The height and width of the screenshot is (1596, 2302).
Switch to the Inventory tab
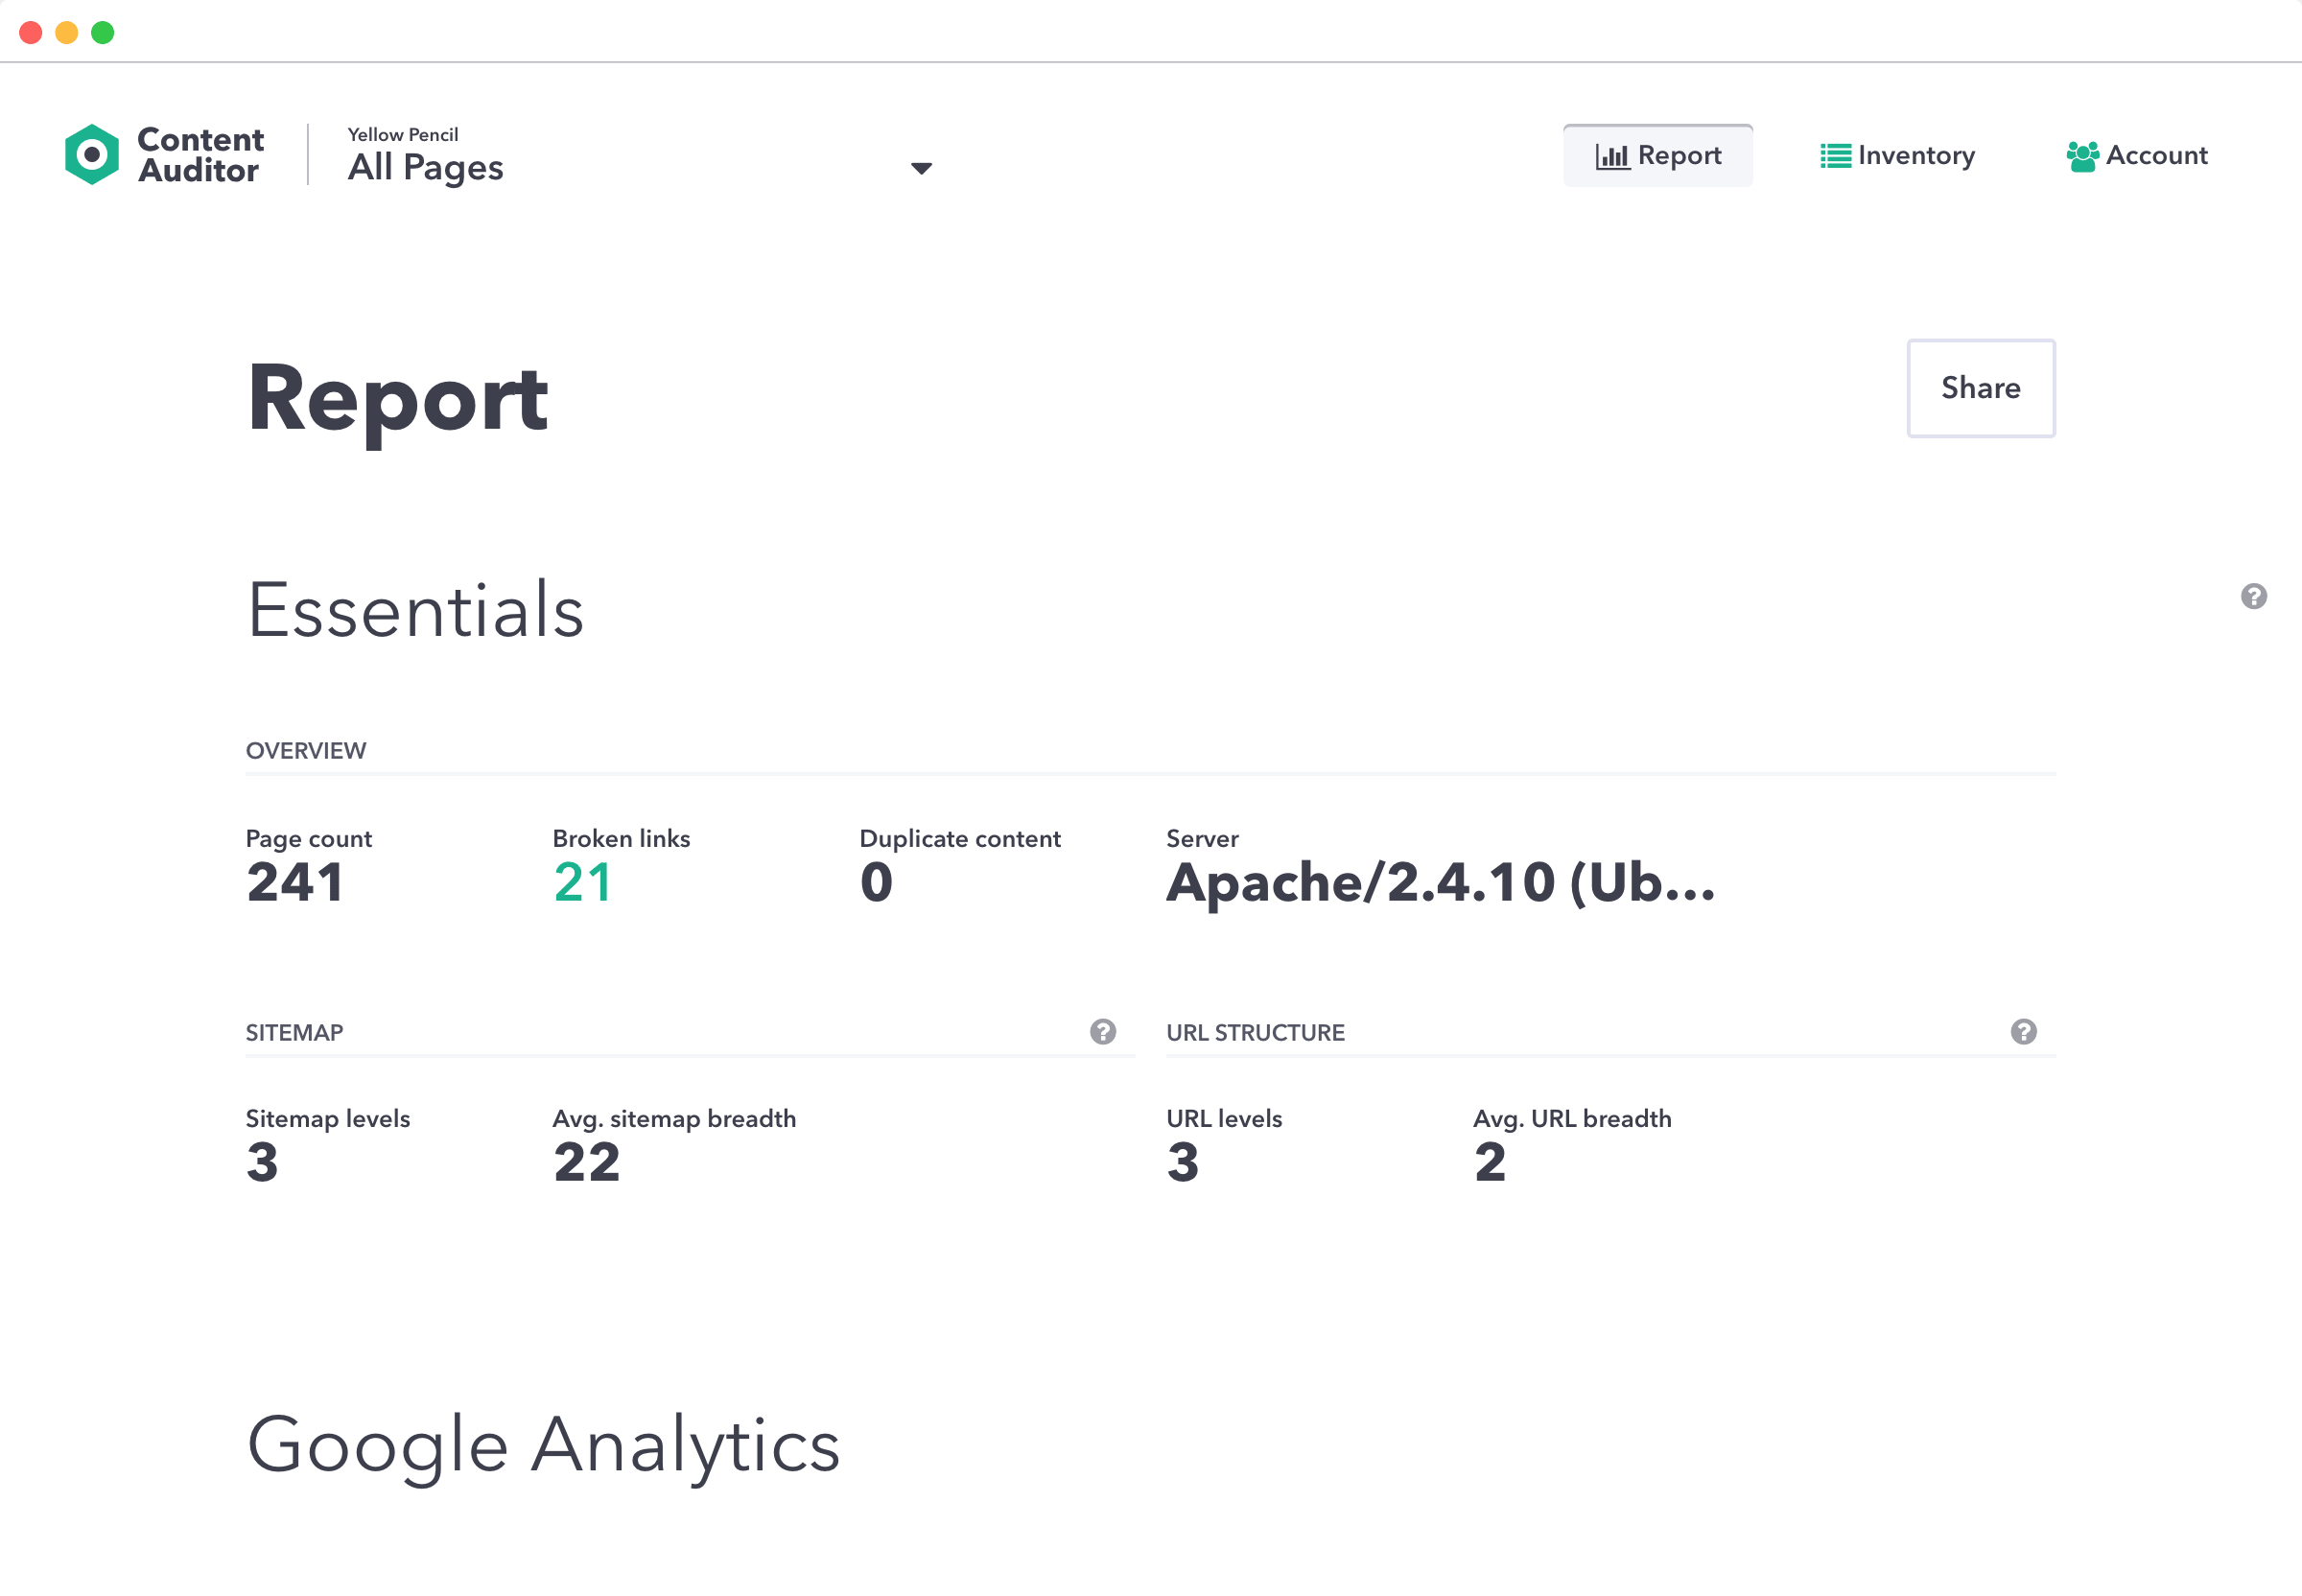1915,156
